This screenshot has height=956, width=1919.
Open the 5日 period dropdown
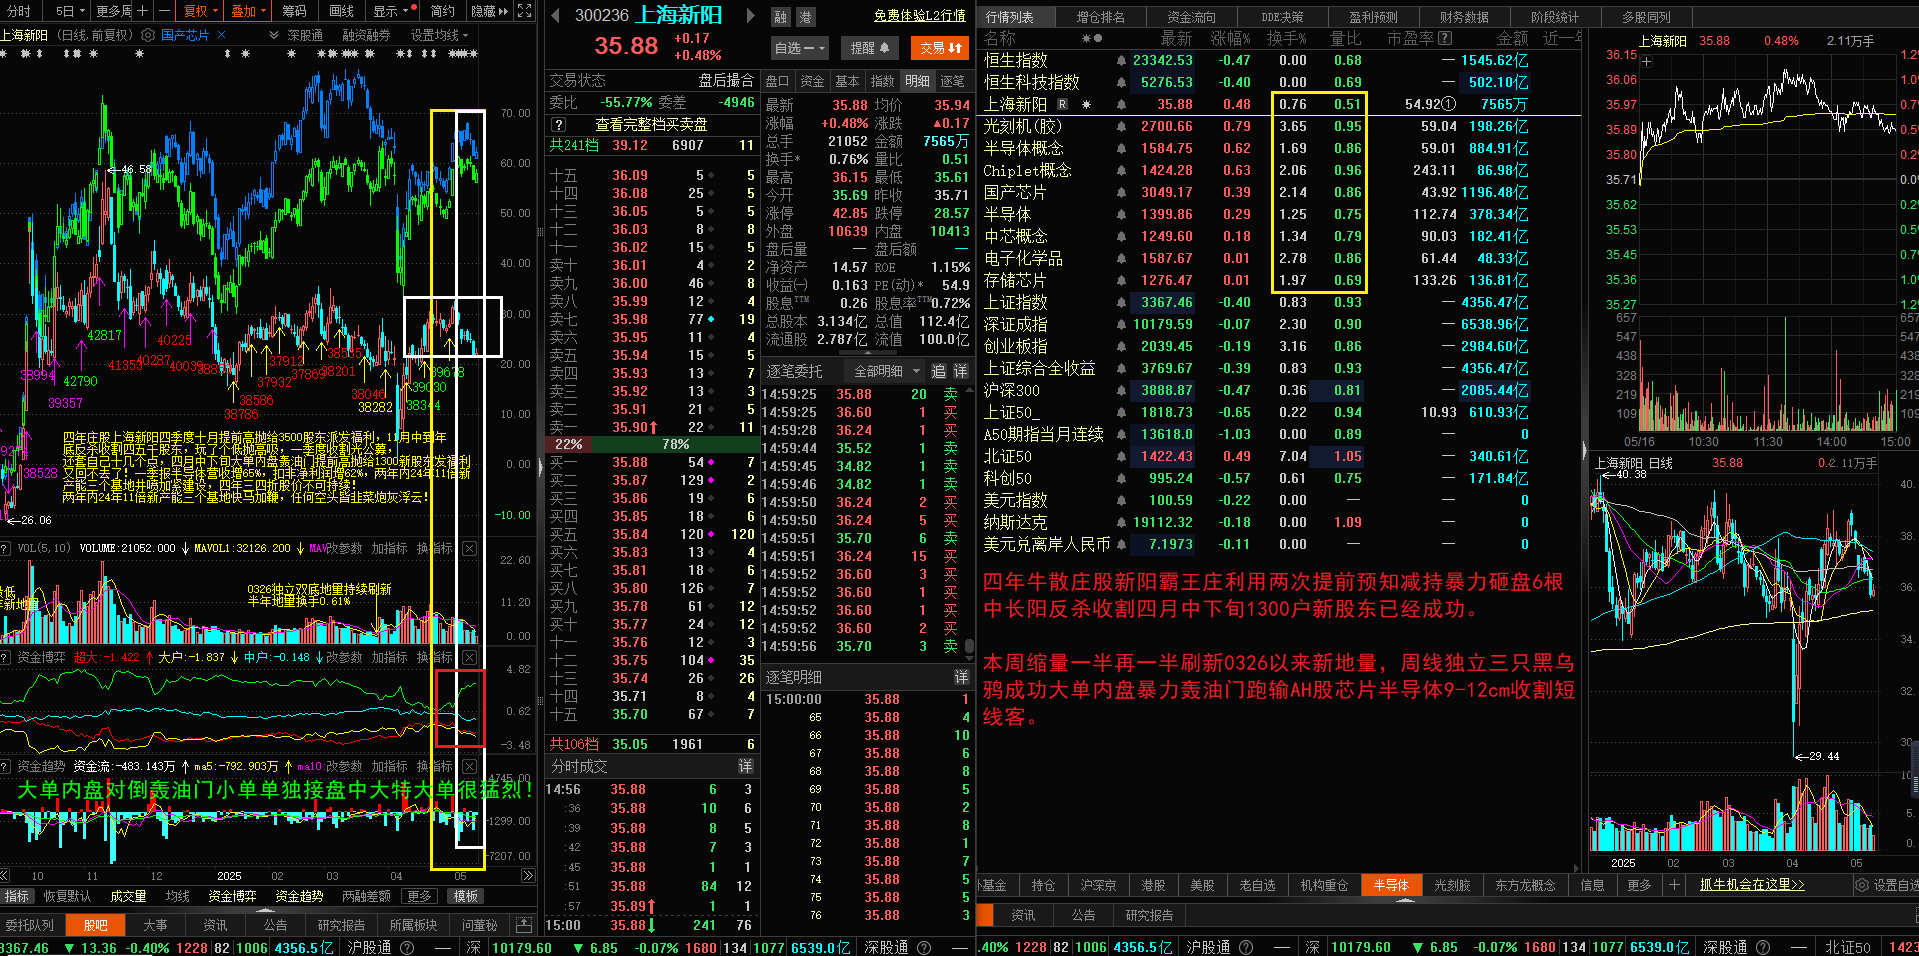pyautogui.click(x=70, y=11)
